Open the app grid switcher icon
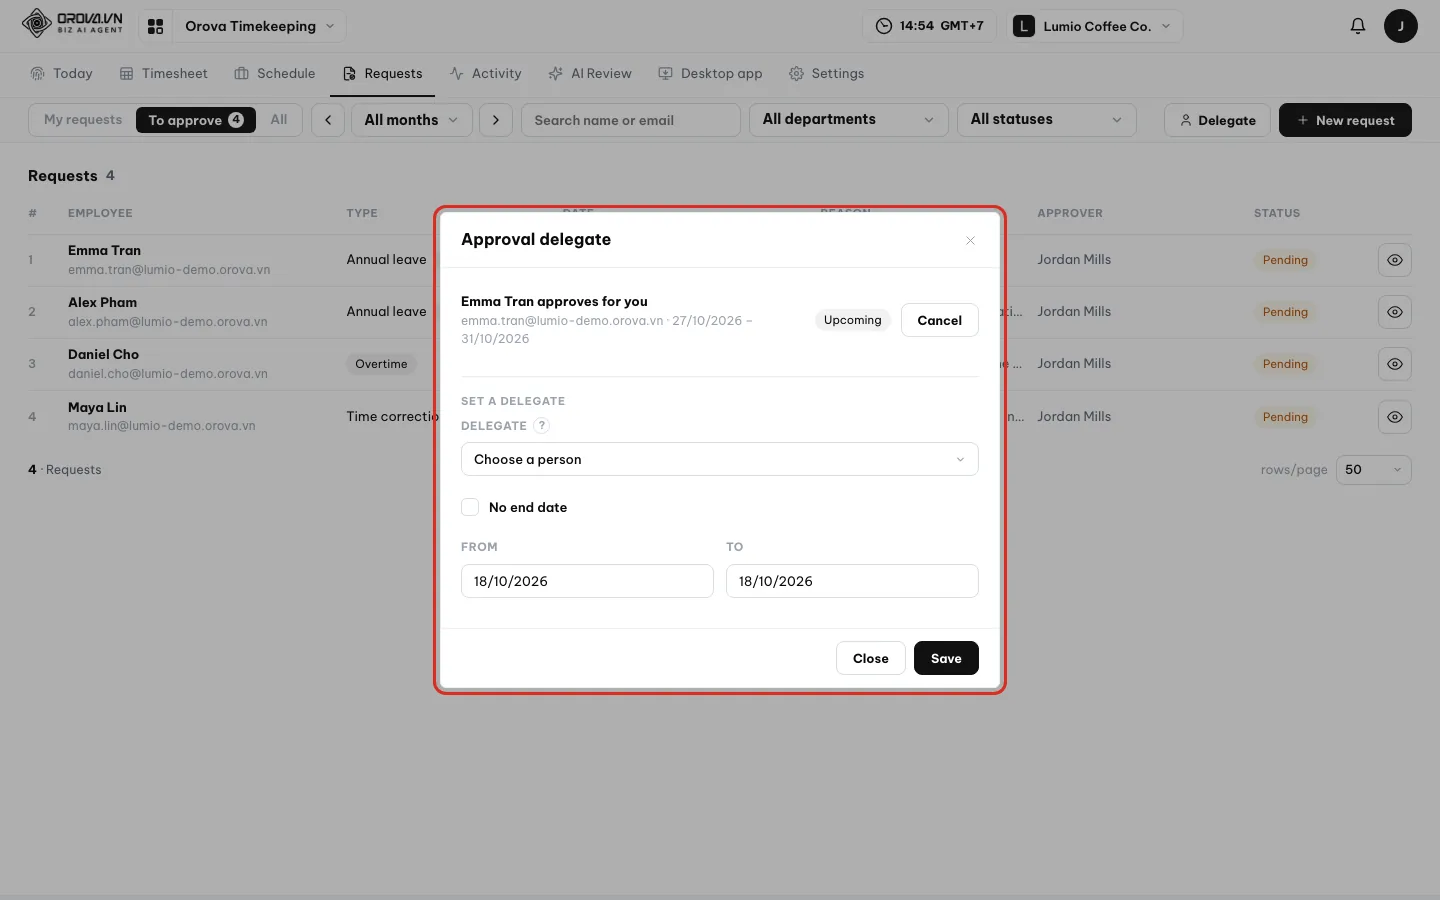 pyautogui.click(x=155, y=26)
